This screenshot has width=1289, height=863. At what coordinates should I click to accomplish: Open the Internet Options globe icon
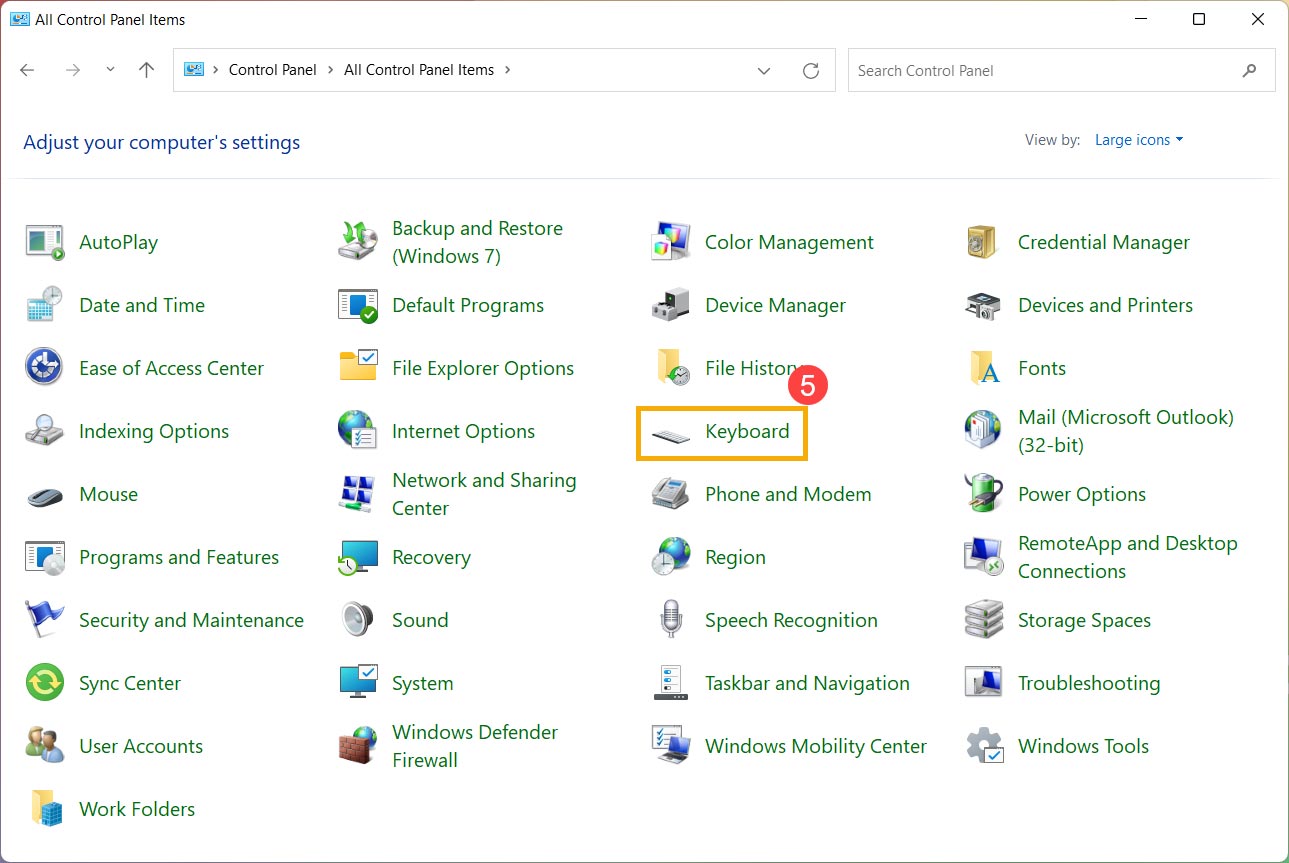358,431
